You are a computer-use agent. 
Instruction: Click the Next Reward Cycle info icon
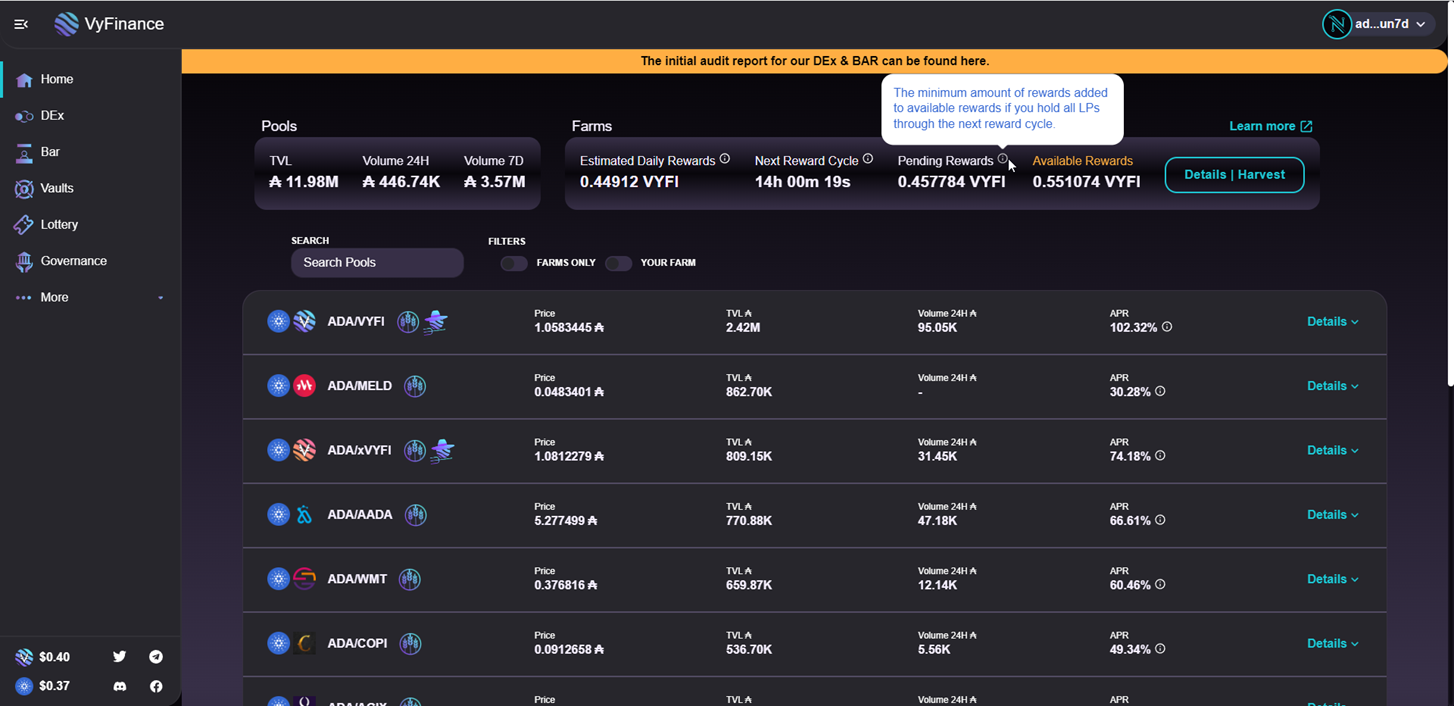(868, 159)
